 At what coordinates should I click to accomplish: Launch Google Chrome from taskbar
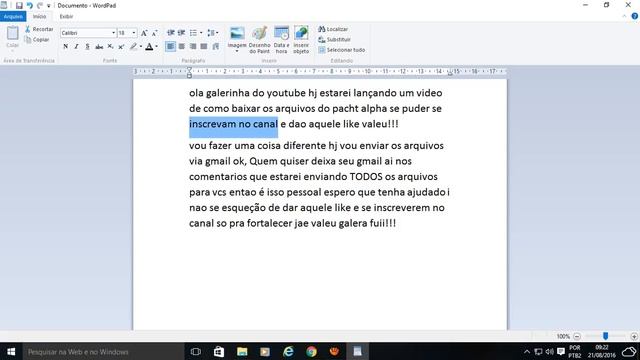point(311,351)
